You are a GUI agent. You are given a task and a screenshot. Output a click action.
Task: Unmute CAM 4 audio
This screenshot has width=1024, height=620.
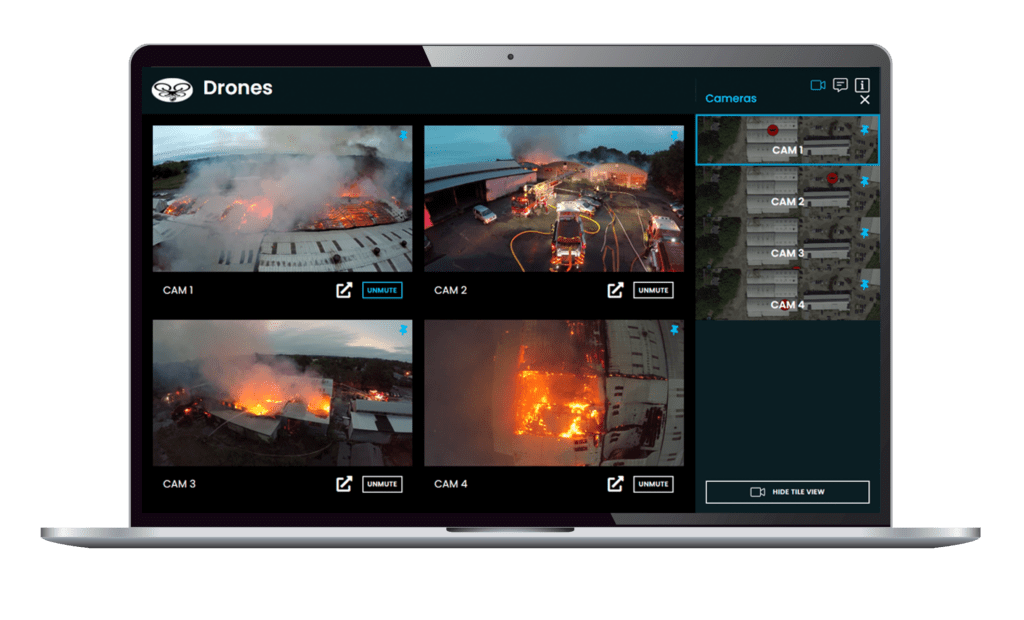[653, 484]
